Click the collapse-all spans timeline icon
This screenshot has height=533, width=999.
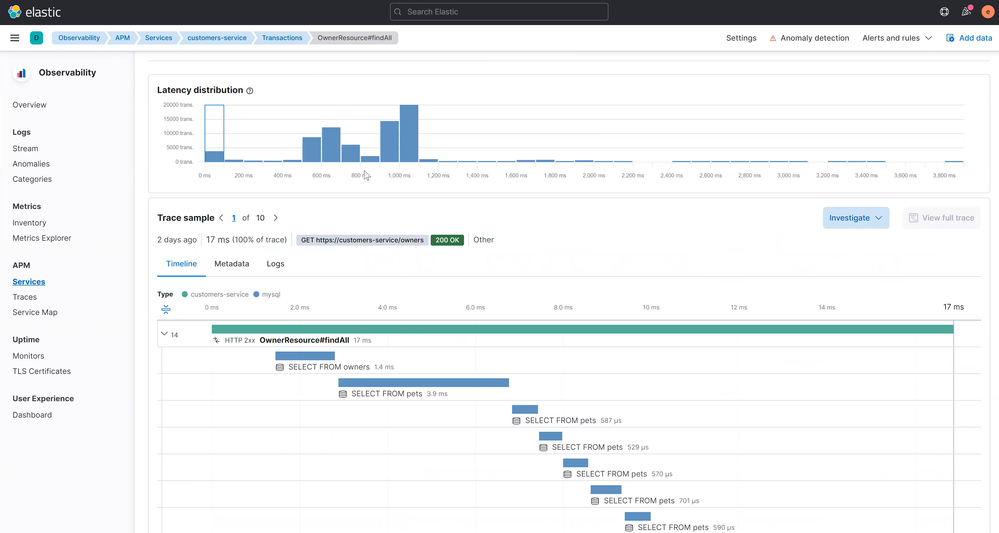click(x=166, y=309)
